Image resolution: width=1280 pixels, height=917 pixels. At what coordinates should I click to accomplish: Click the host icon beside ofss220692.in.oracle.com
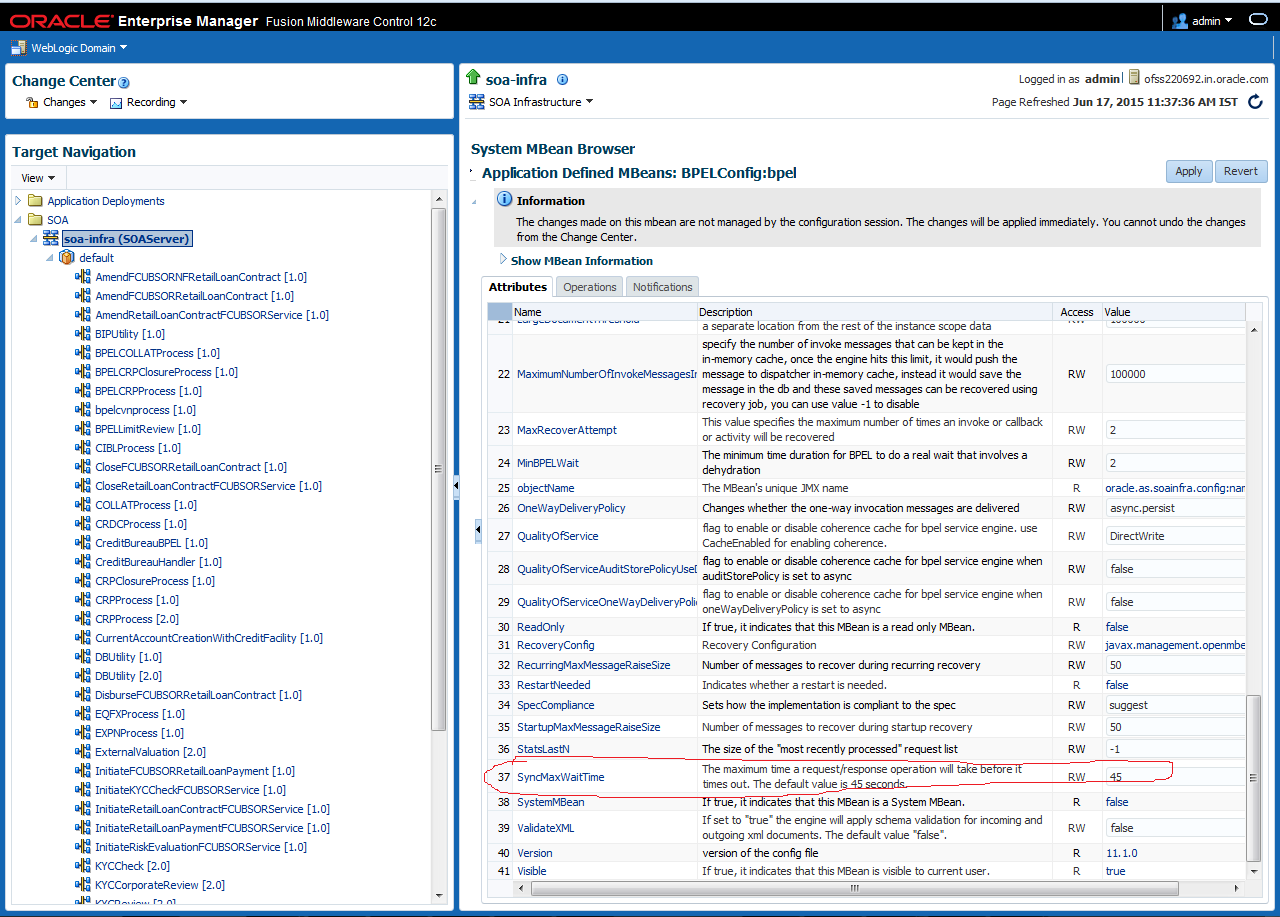coord(1134,78)
